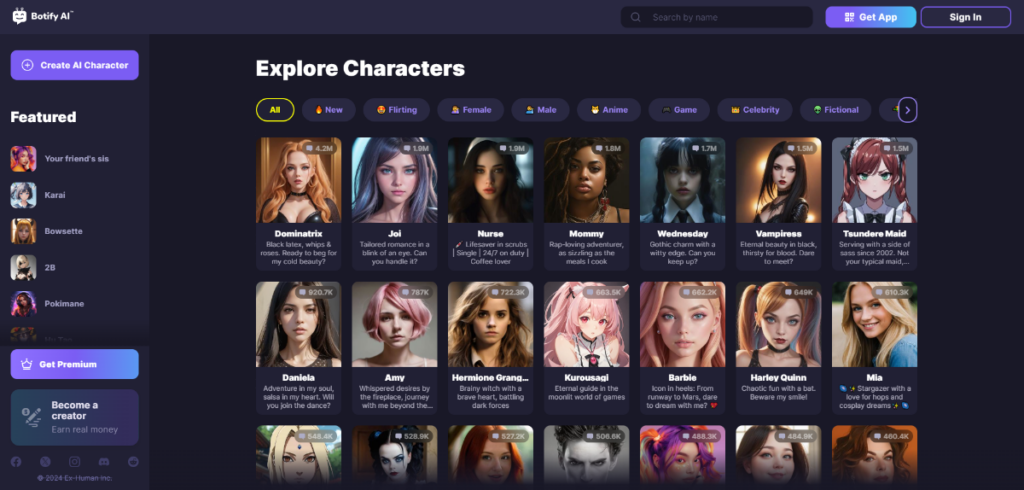Image resolution: width=1024 pixels, height=490 pixels.
Task: Open the Become a creator card
Action: [74, 417]
